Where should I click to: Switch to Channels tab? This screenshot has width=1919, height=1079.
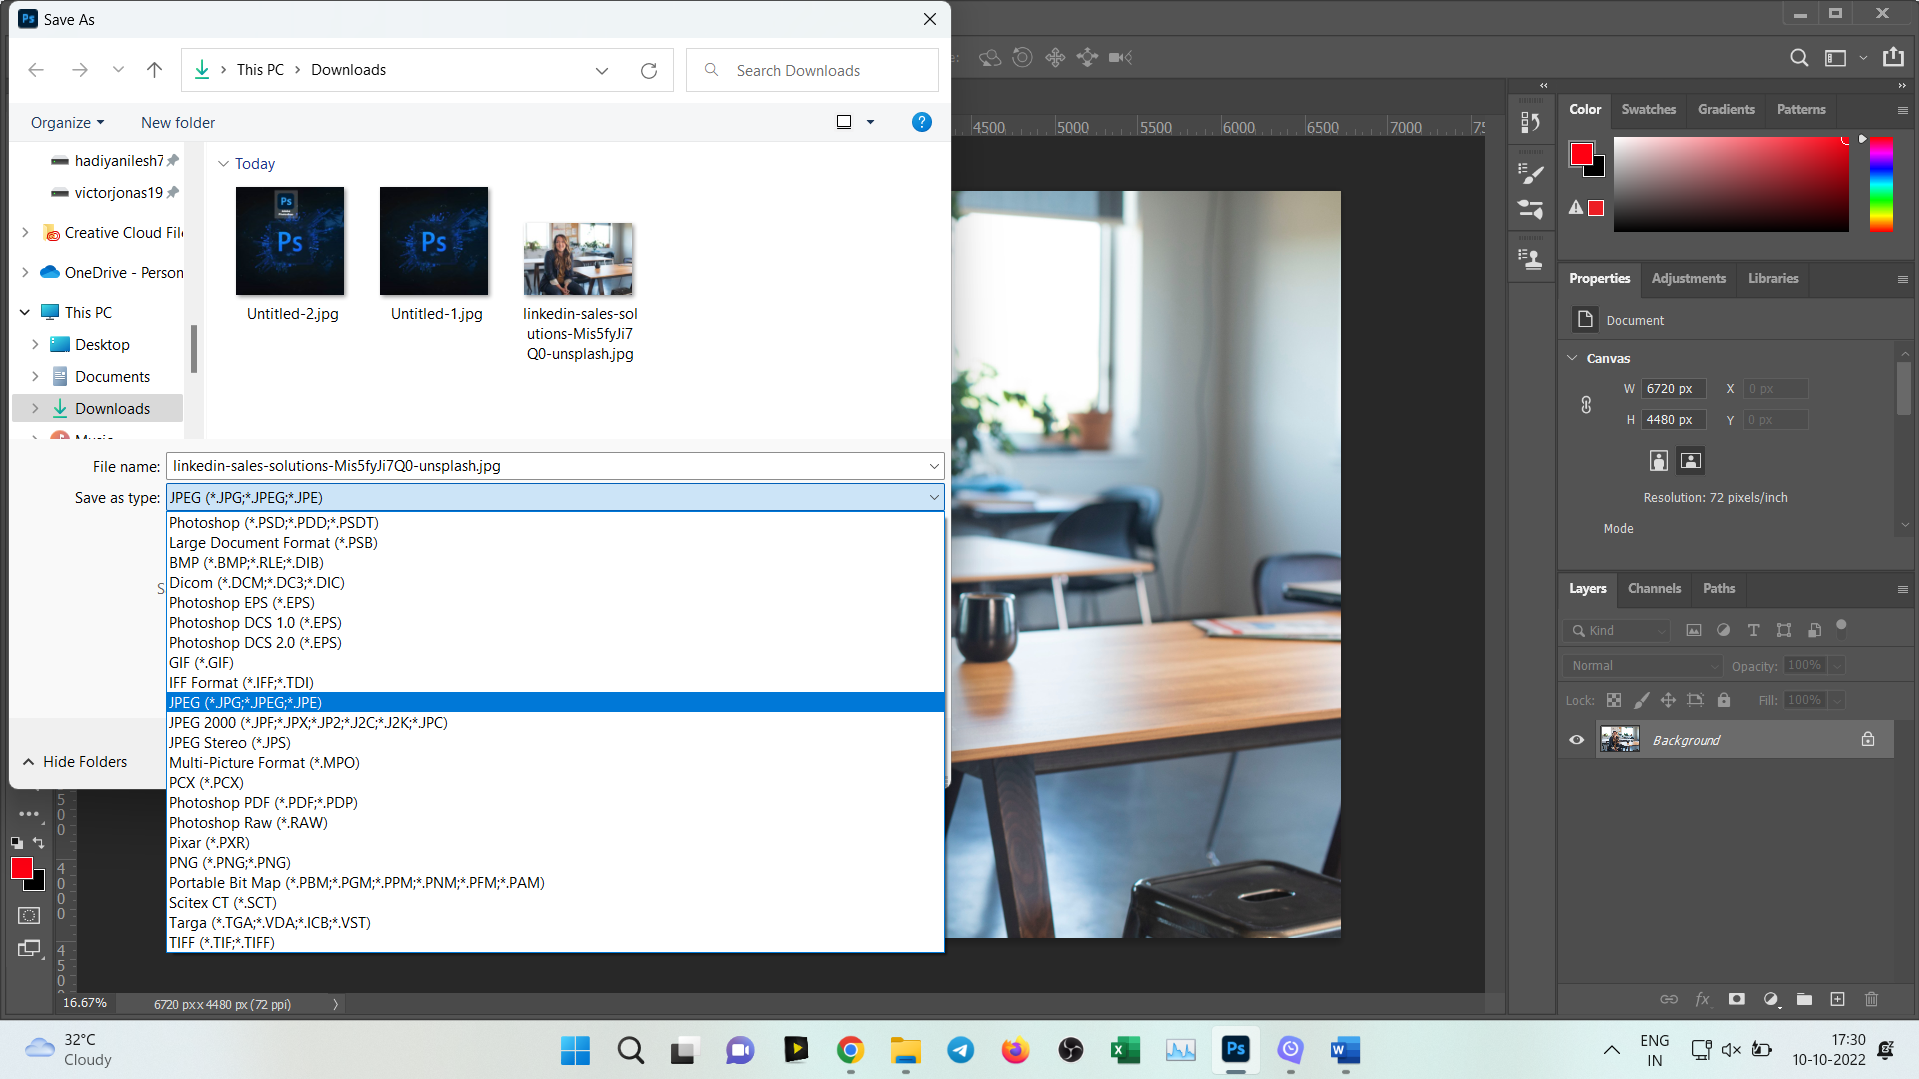(x=1654, y=588)
